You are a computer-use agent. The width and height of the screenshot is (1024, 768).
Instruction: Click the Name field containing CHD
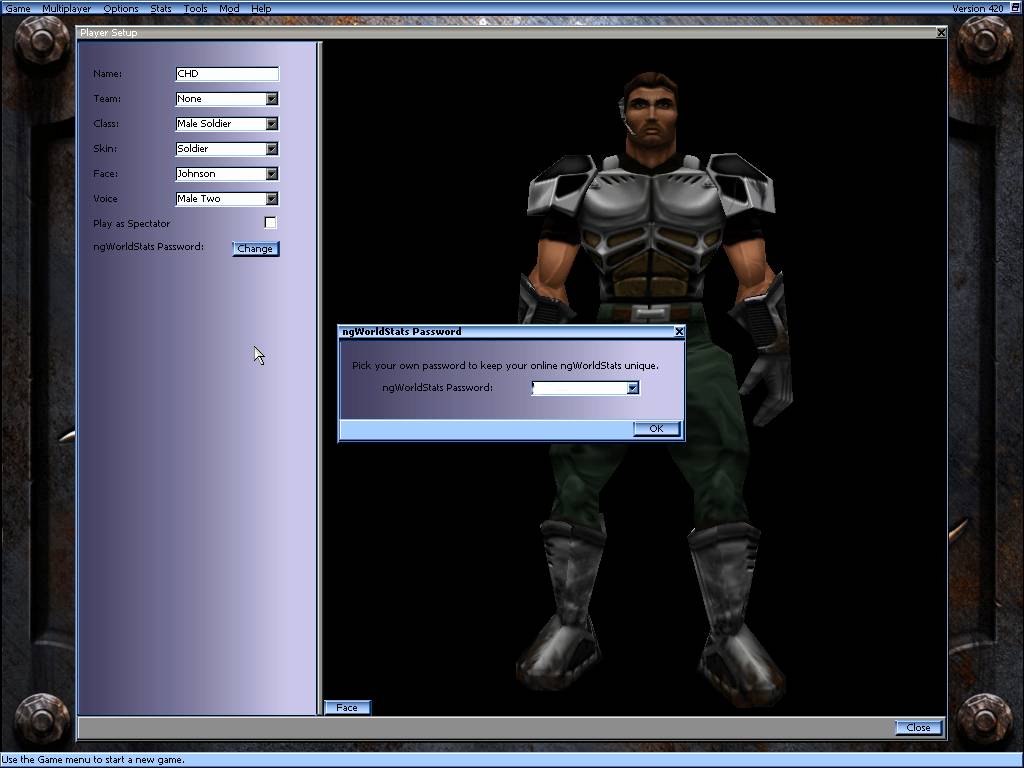[227, 74]
